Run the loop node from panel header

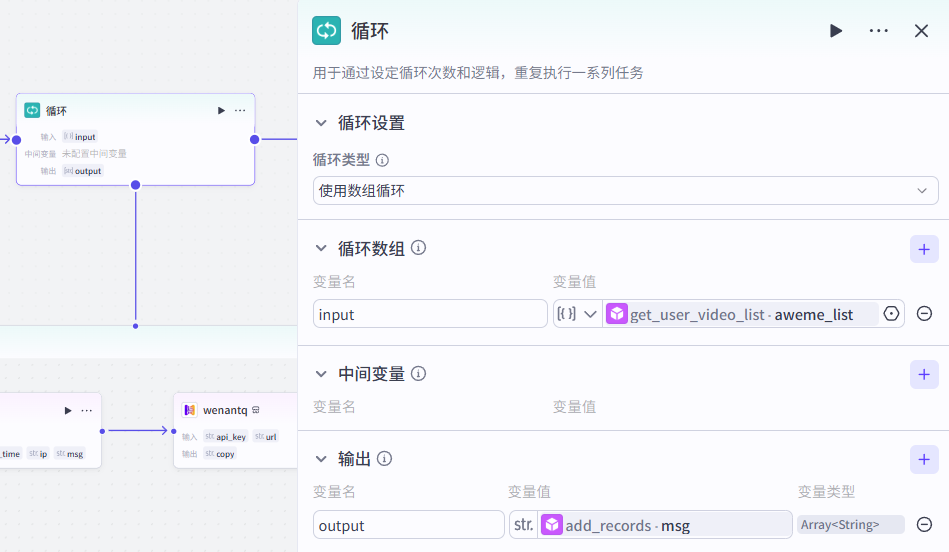click(x=836, y=31)
